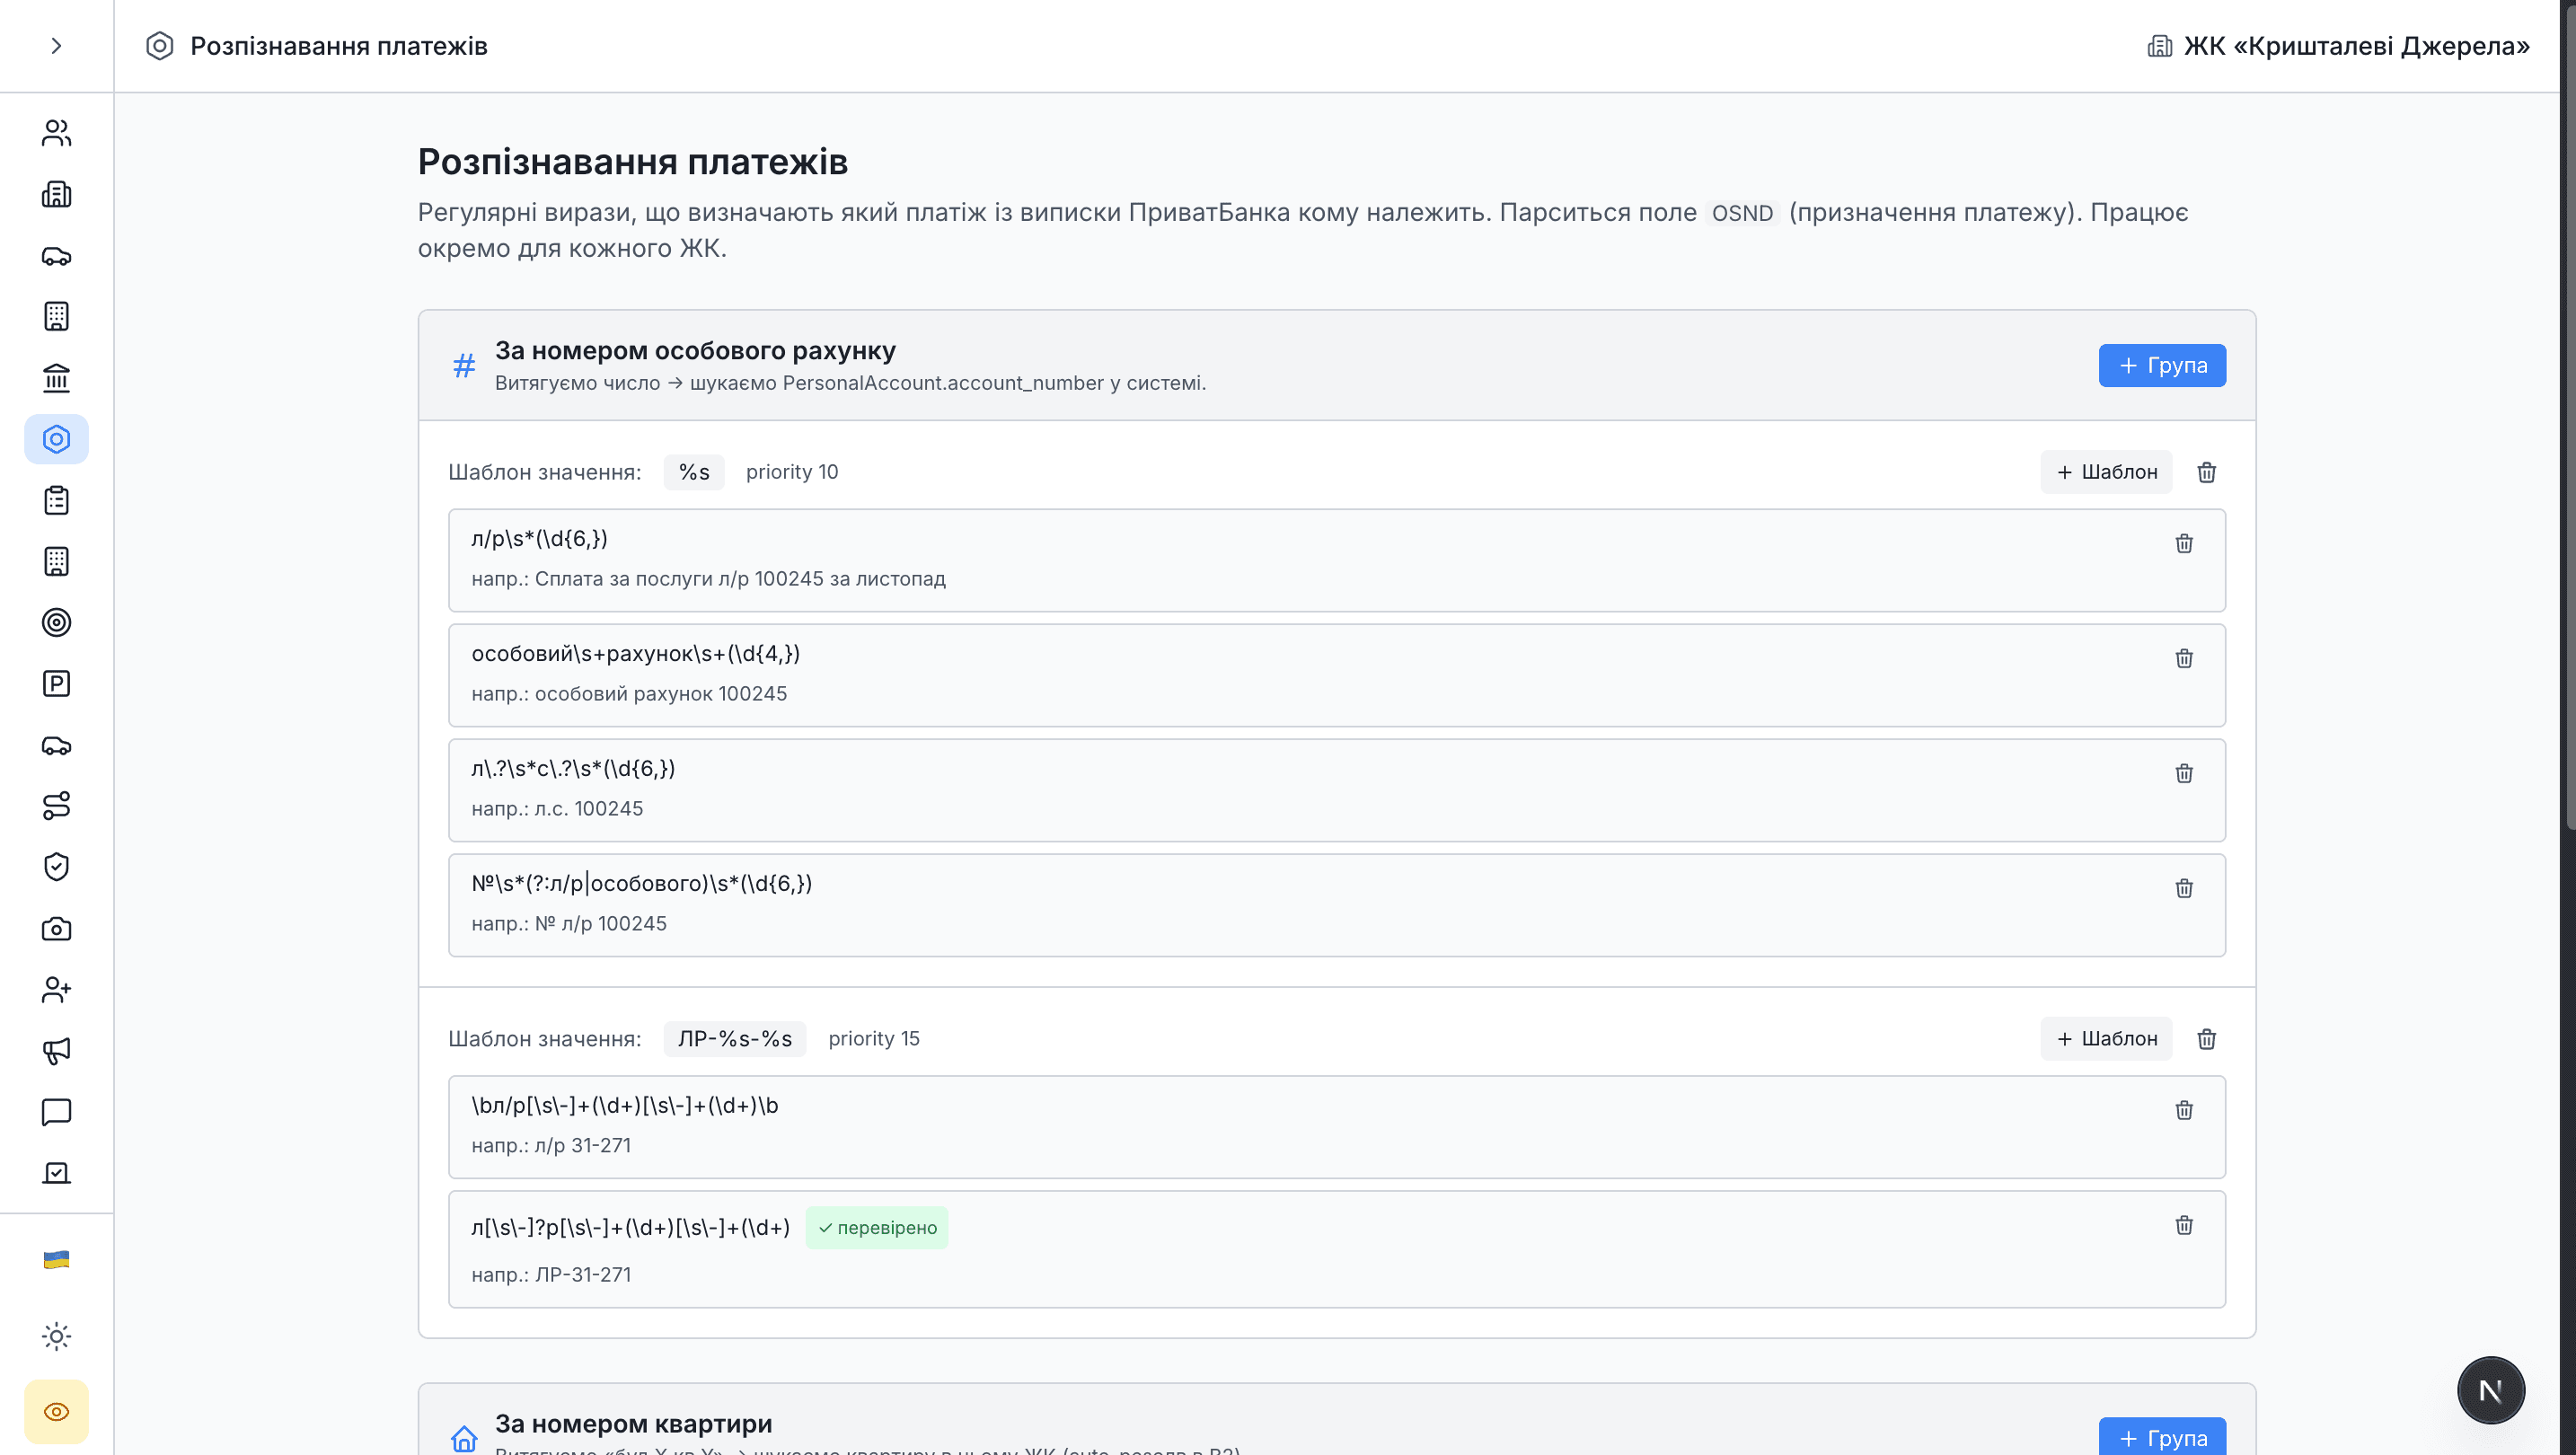Open the shield check icon in sidebar
Viewport: 2576px width, 1455px height.
click(56, 867)
